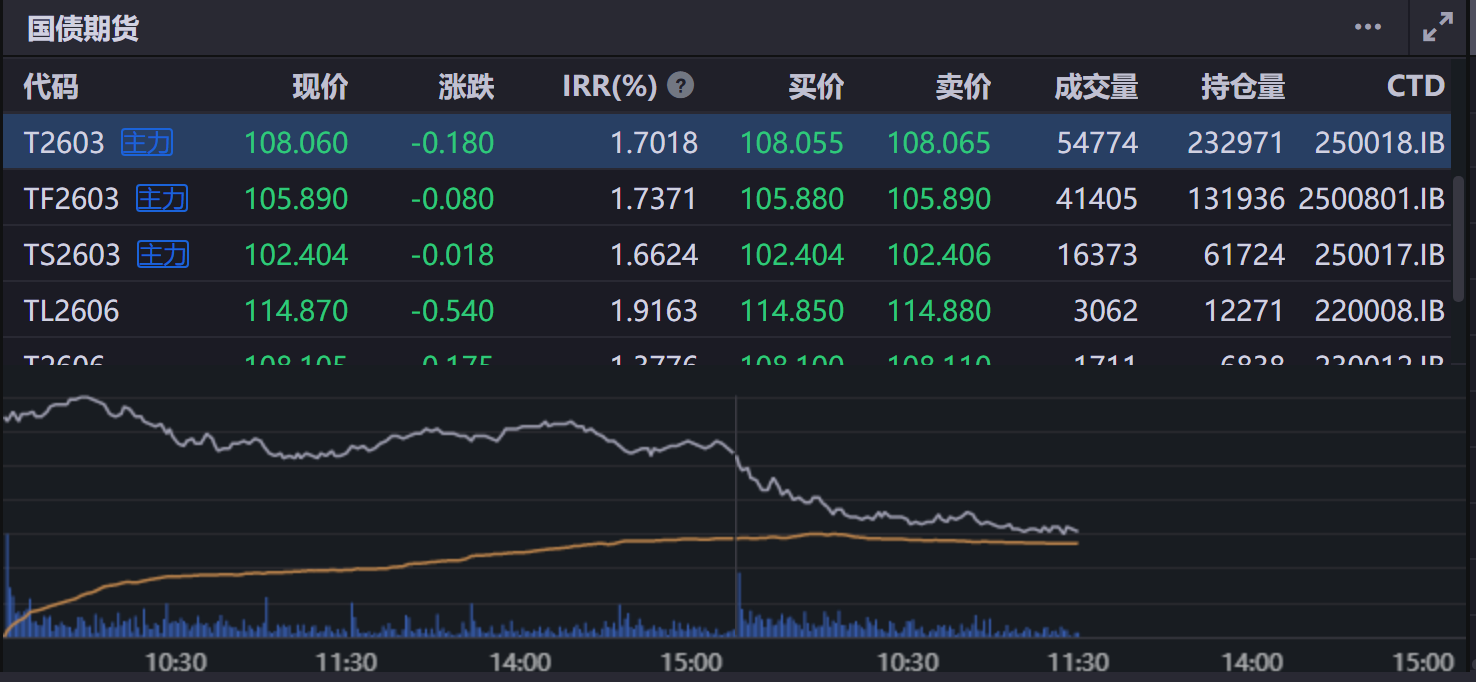Sort by the 涨跌 column header
Viewport: 1476px width, 682px height.
pos(466,87)
